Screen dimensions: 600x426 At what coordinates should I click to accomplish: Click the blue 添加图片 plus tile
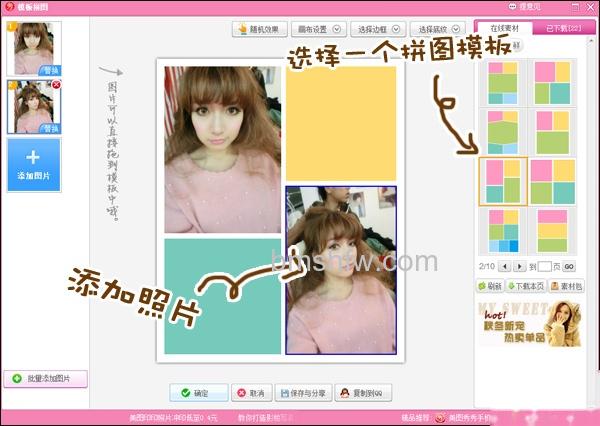34,165
